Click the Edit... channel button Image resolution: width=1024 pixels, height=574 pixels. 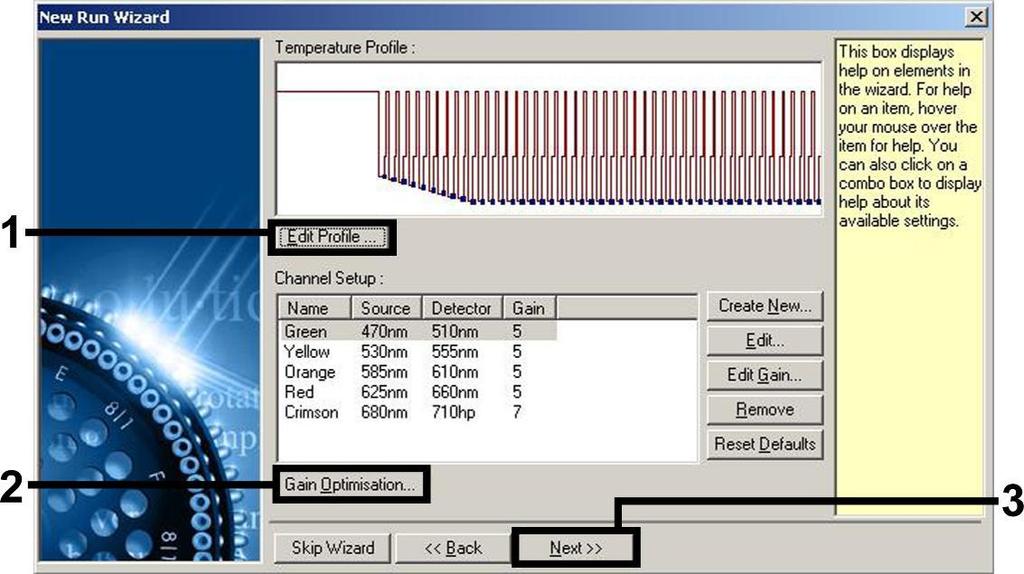click(x=765, y=341)
